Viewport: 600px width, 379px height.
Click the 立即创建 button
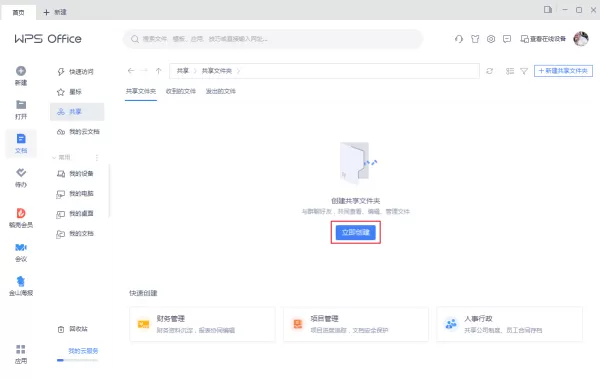(x=355, y=232)
